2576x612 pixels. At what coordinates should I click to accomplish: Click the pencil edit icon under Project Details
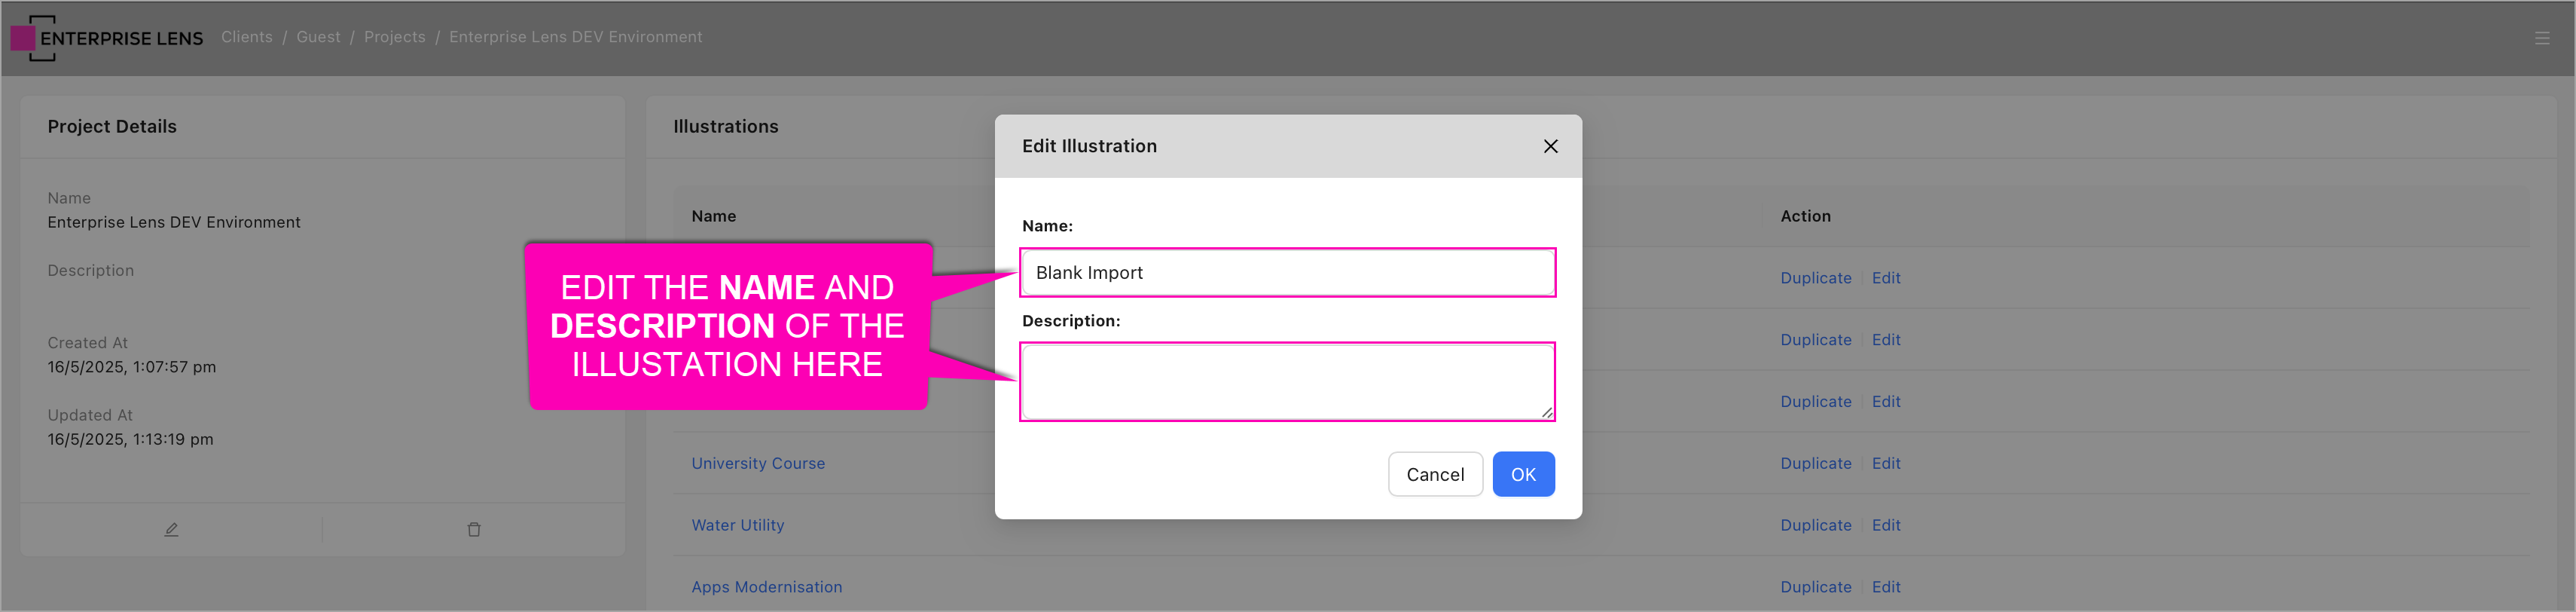click(171, 529)
